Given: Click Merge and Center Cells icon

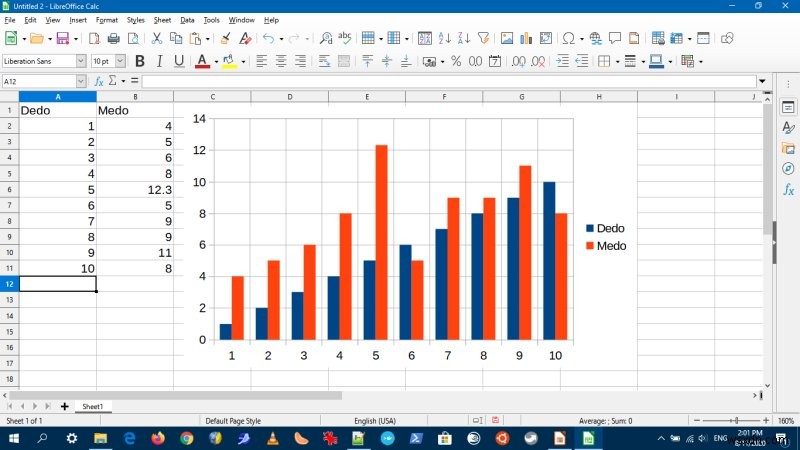Looking at the screenshot, I should point(344,61).
